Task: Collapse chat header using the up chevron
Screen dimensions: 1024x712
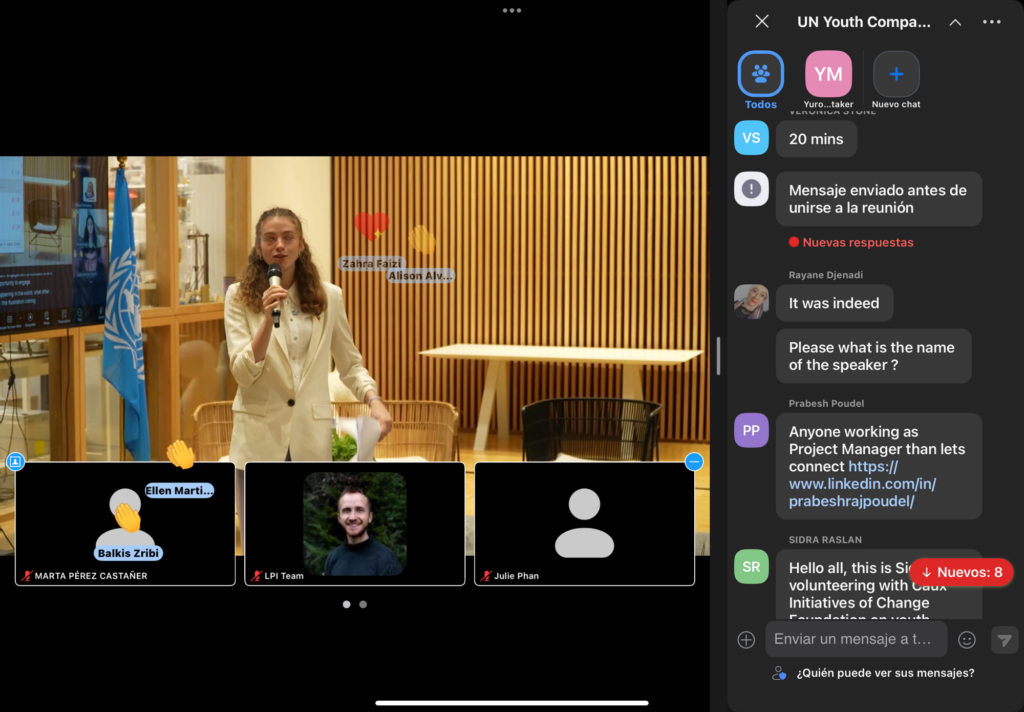Action: click(x=955, y=22)
